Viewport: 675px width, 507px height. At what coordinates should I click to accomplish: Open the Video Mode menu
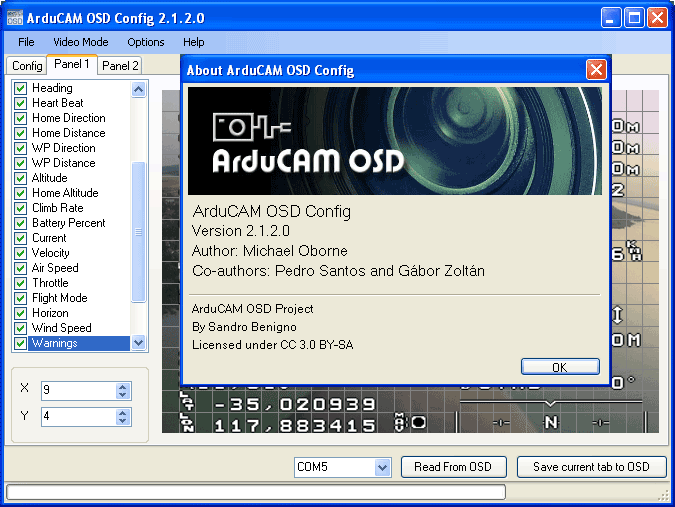point(81,42)
